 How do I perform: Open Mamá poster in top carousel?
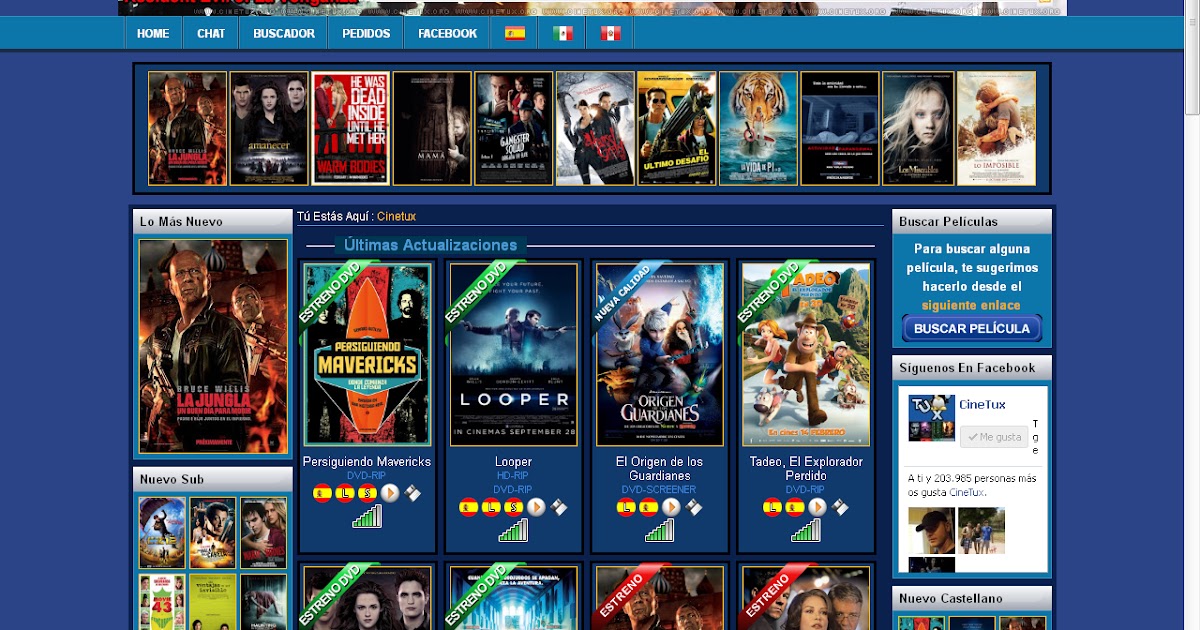(432, 128)
